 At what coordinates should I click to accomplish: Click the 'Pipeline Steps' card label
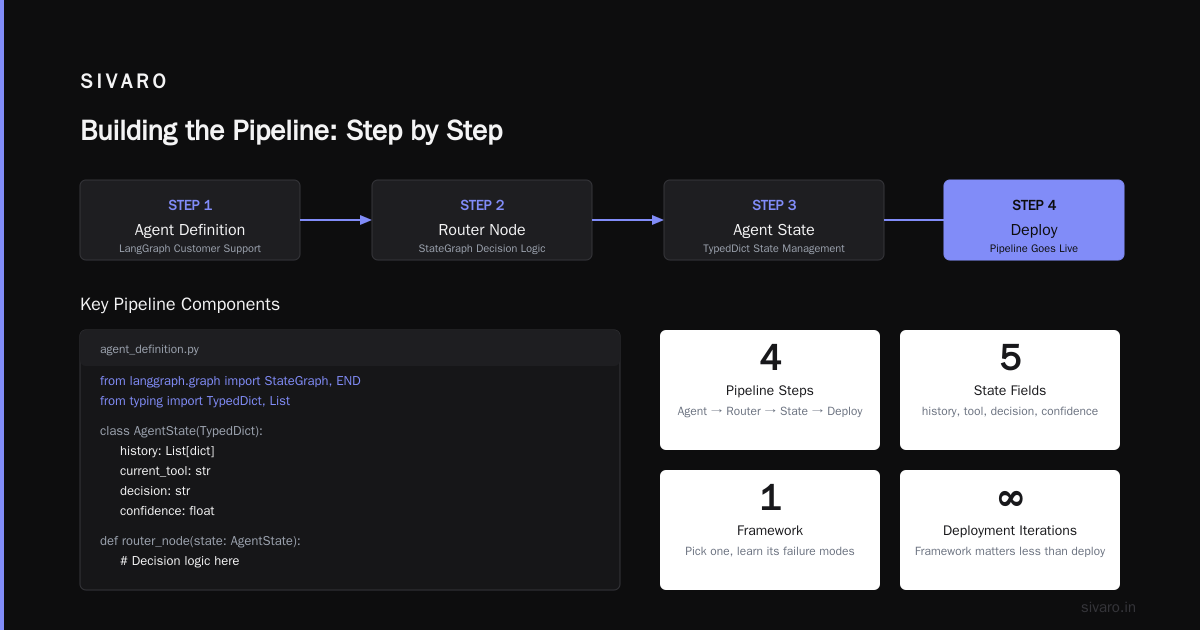770,391
